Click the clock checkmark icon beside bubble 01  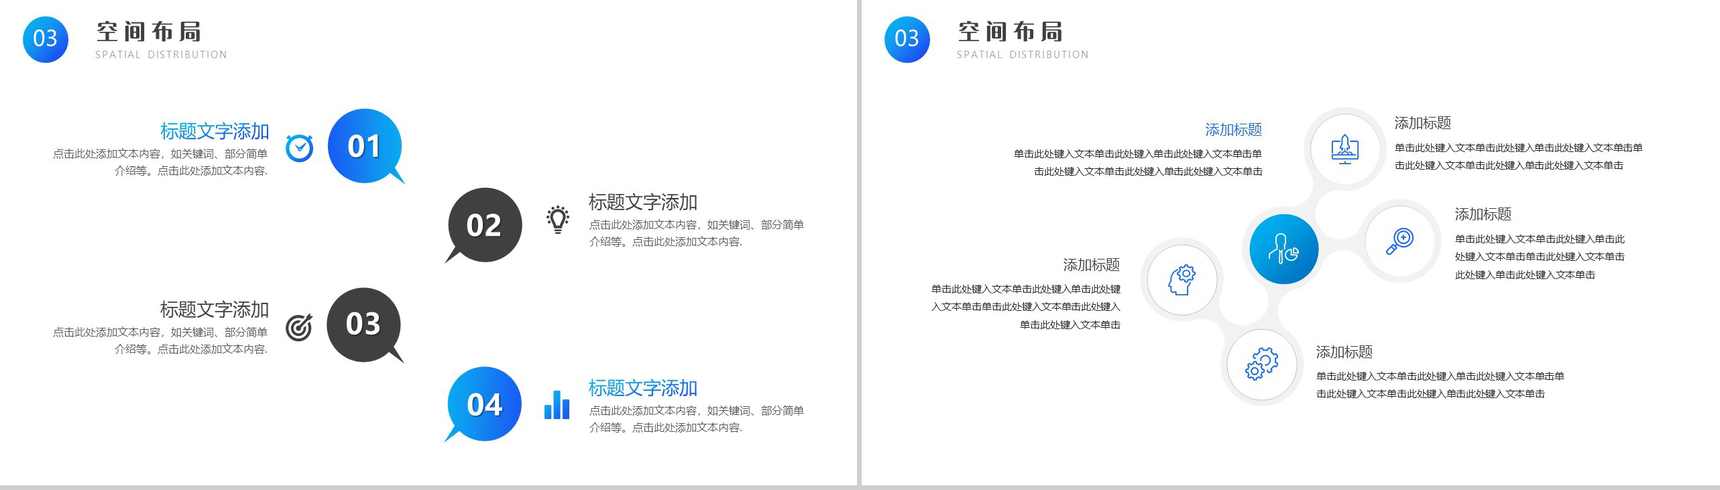(x=299, y=148)
